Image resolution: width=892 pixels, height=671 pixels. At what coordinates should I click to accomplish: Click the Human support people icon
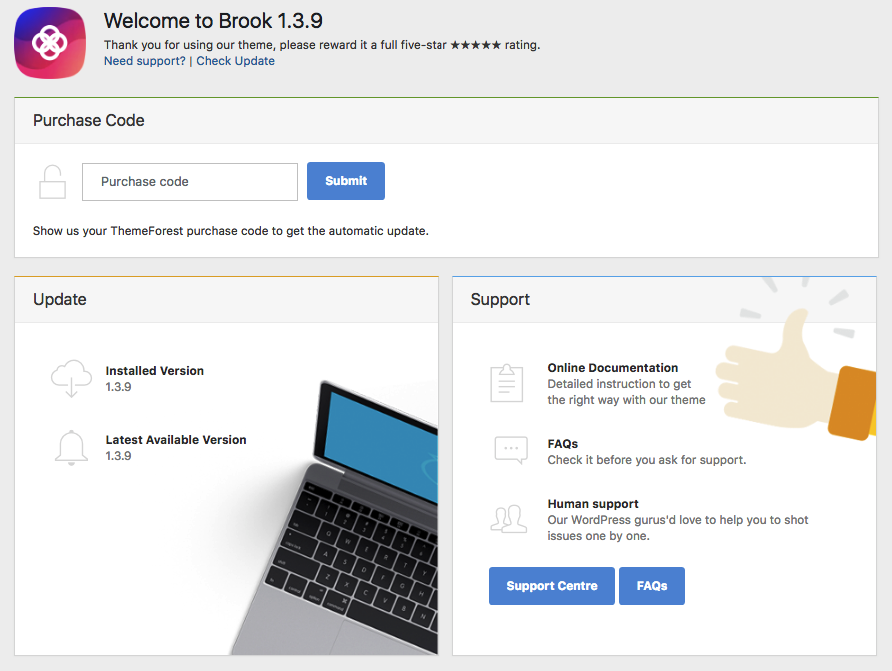click(x=509, y=519)
